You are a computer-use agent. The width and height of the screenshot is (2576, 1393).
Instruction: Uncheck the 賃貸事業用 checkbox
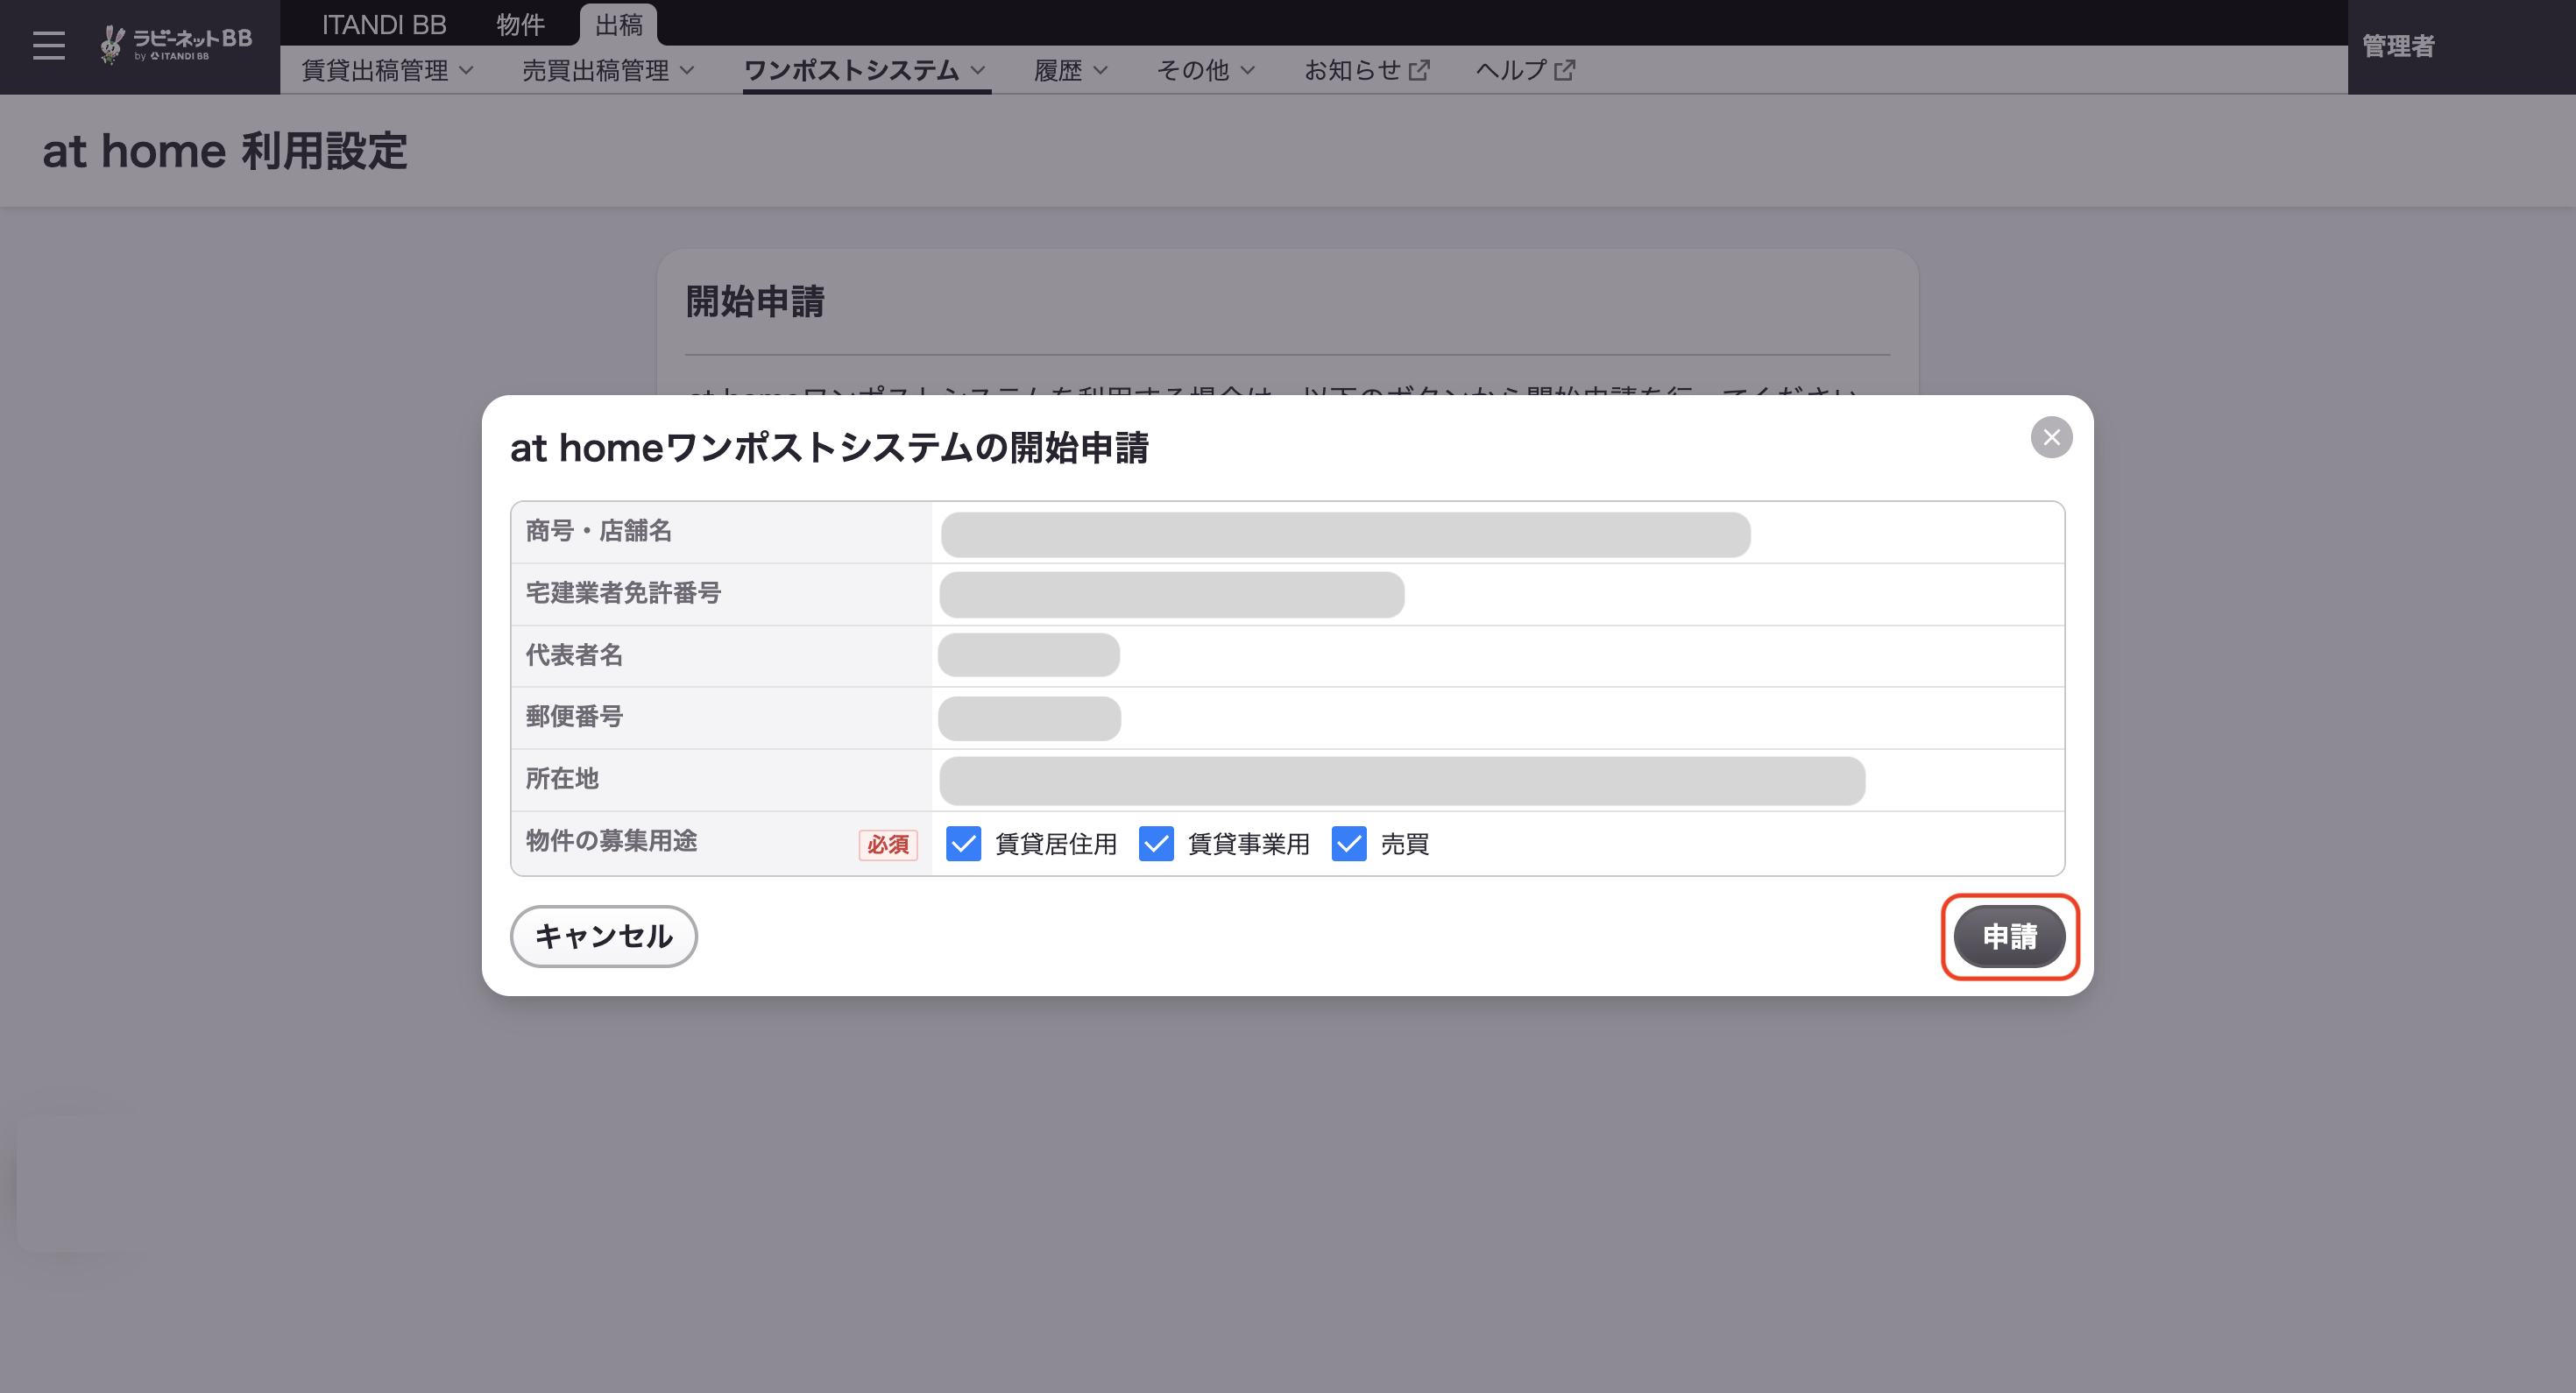click(1156, 843)
